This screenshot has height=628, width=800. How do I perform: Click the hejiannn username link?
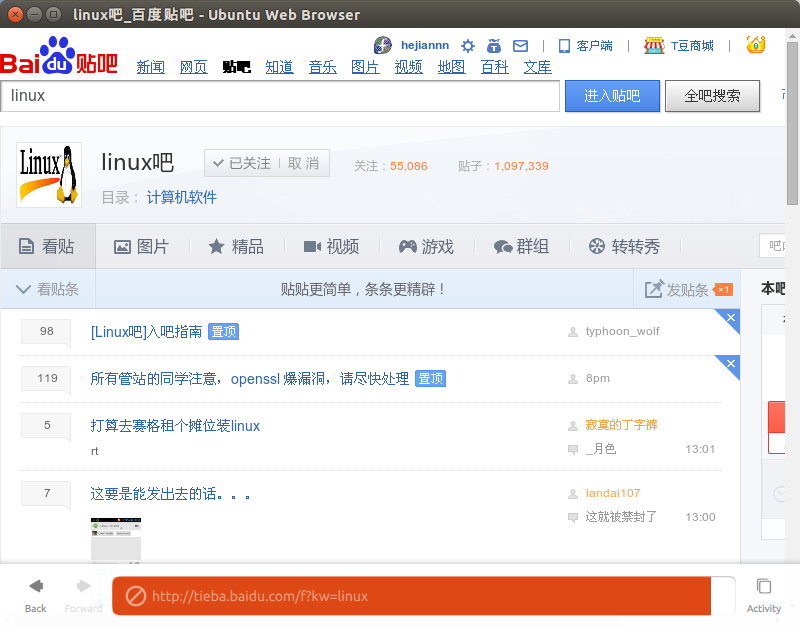coord(425,45)
